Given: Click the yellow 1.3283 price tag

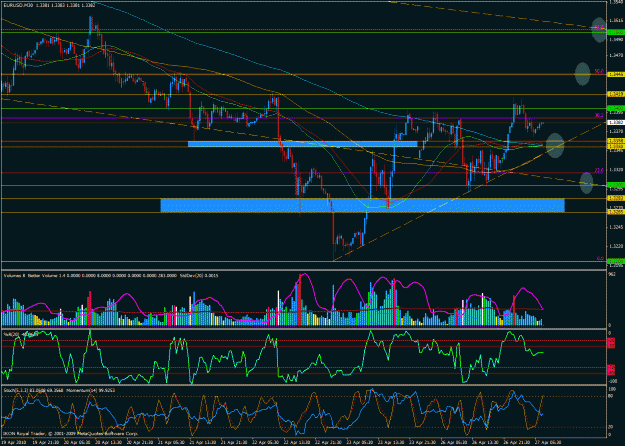Looking at the screenshot, I should point(614,198).
